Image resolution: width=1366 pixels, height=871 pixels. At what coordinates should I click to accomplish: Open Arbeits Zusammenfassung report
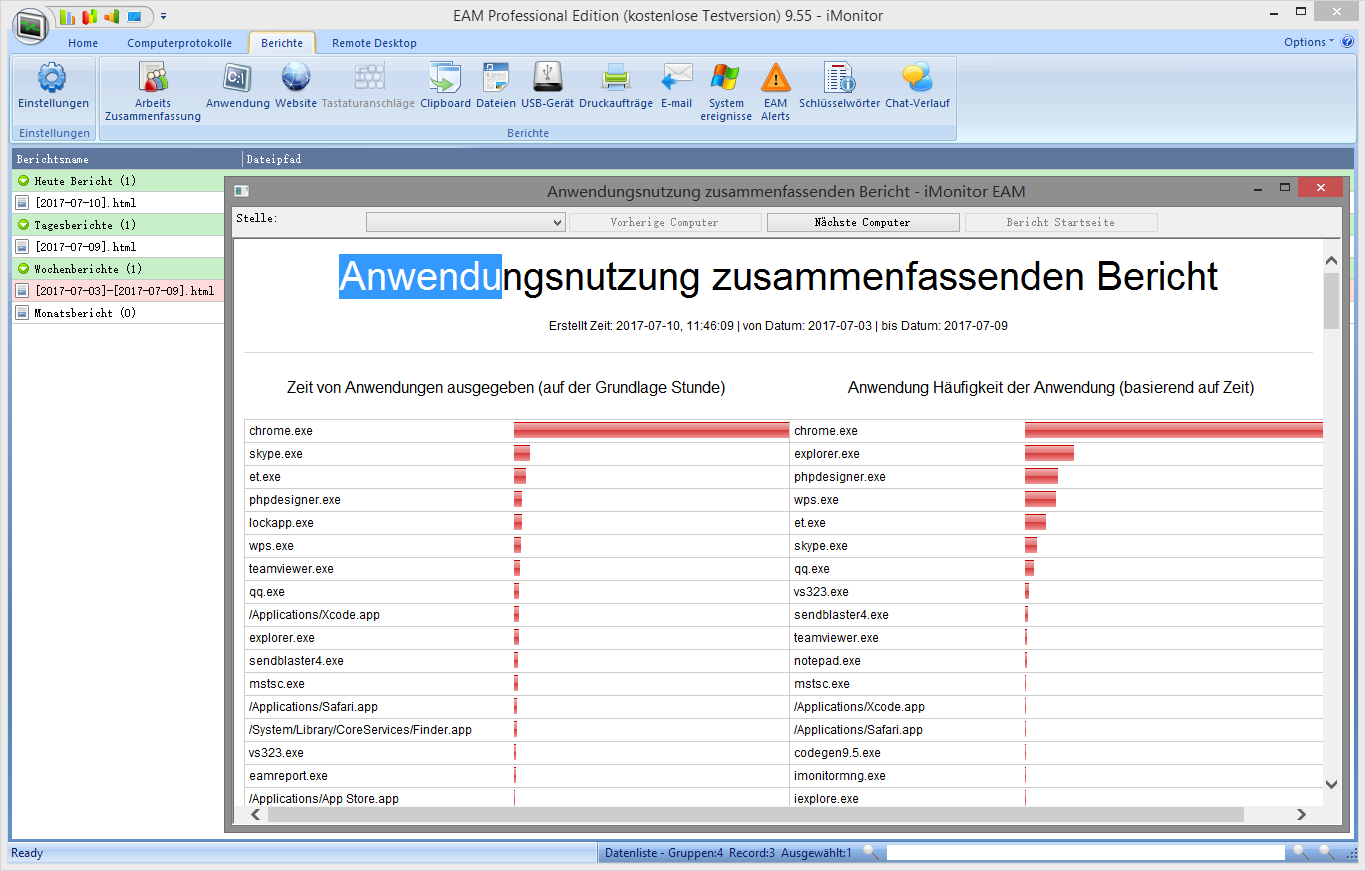tap(152, 80)
